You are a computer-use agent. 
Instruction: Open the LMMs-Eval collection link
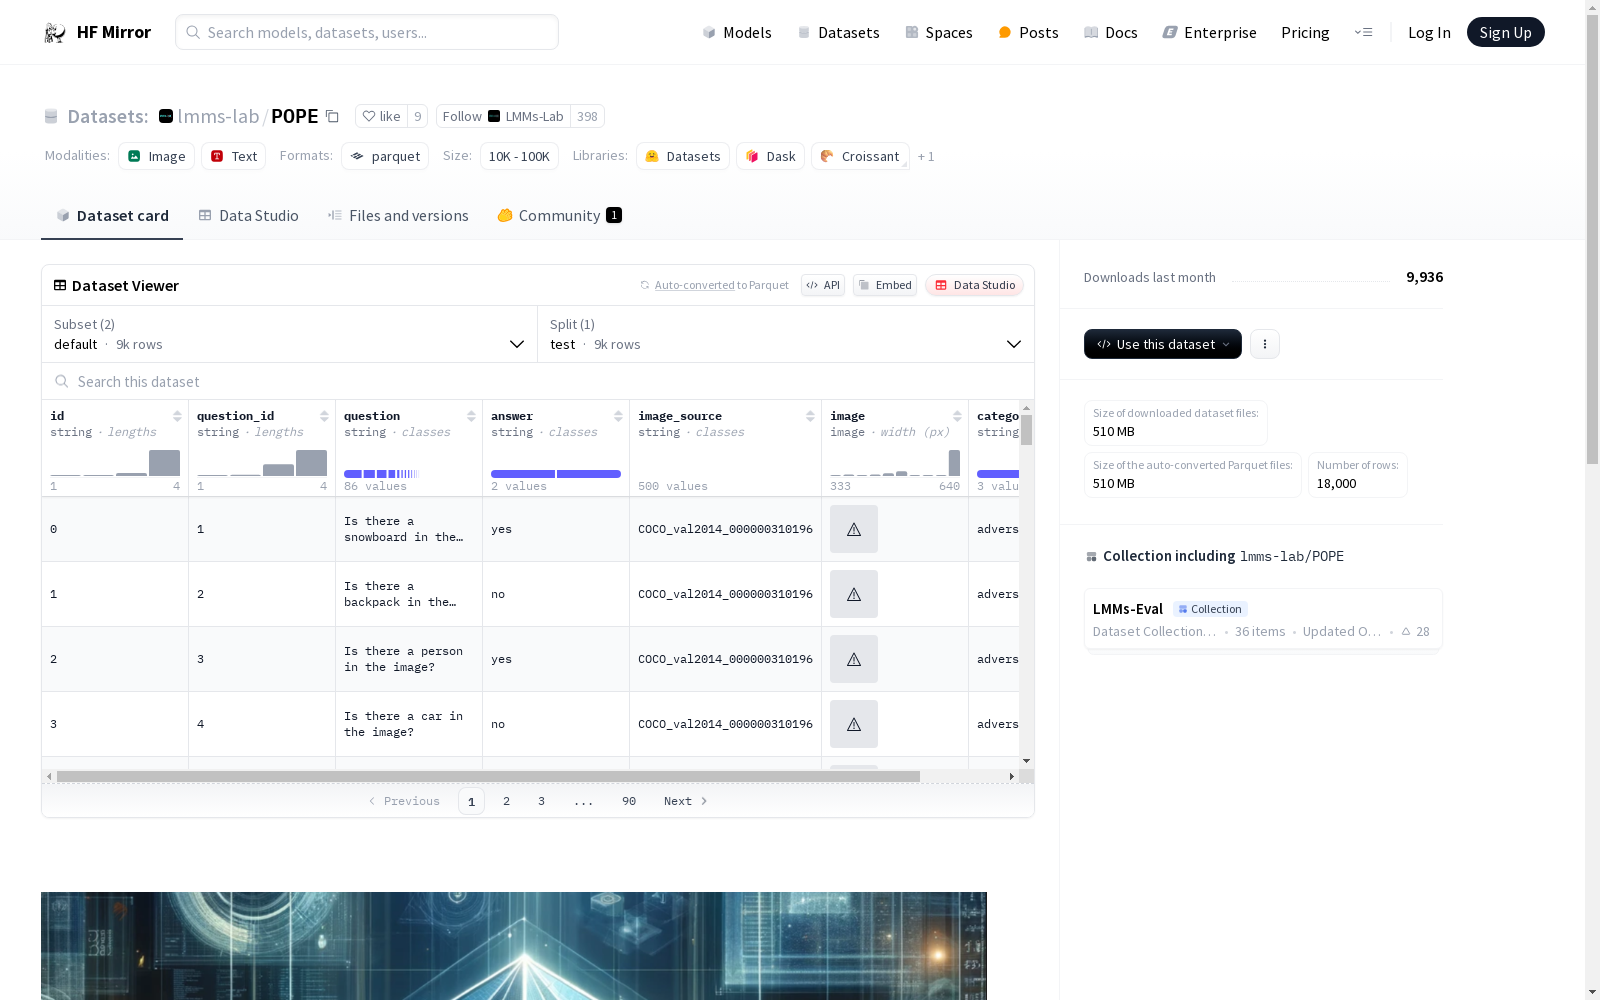(x=1127, y=609)
